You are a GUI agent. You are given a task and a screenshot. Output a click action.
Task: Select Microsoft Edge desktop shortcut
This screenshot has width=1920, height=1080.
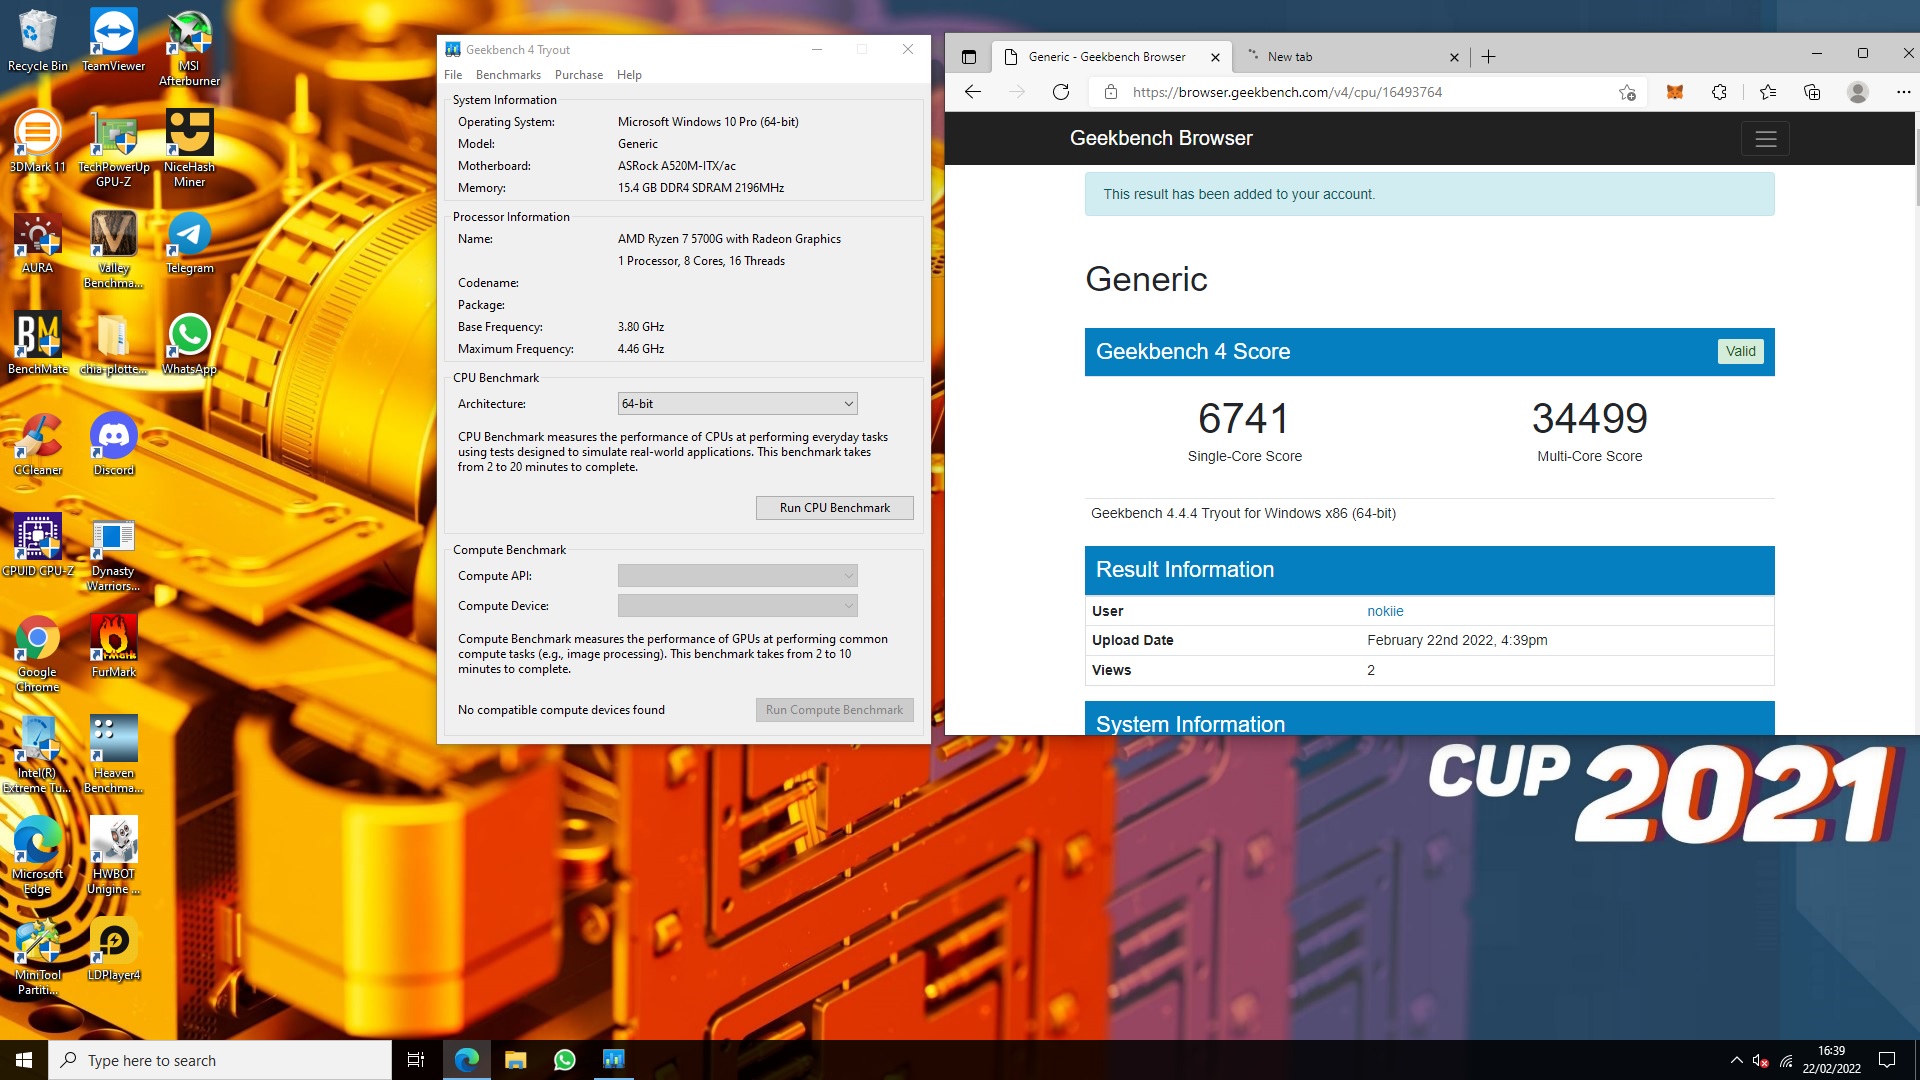[x=37, y=855]
